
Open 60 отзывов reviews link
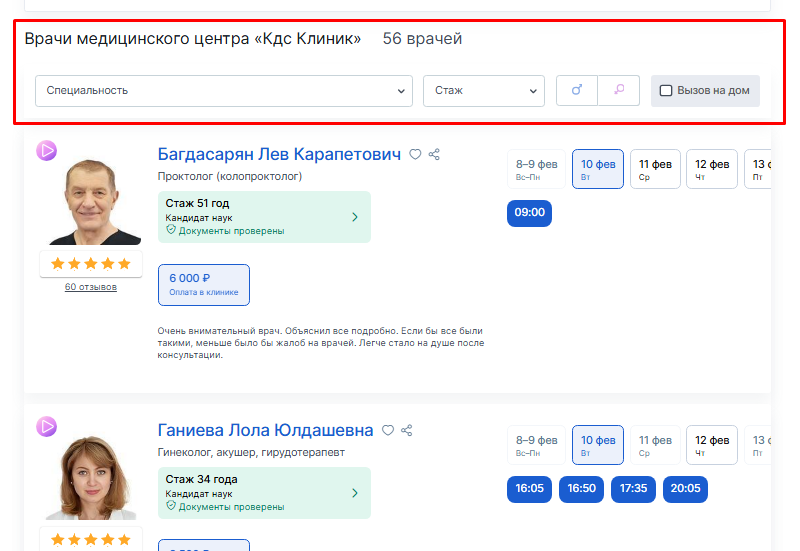pyautogui.click(x=91, y=287)
